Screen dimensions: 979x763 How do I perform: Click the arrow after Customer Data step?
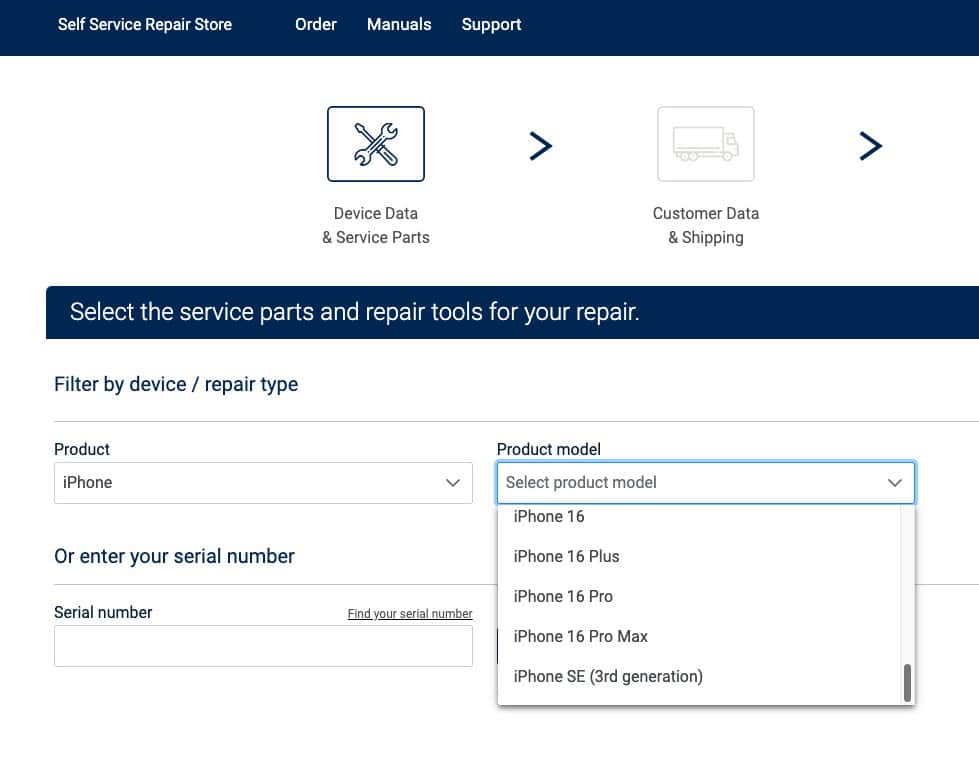click(870, 145)
